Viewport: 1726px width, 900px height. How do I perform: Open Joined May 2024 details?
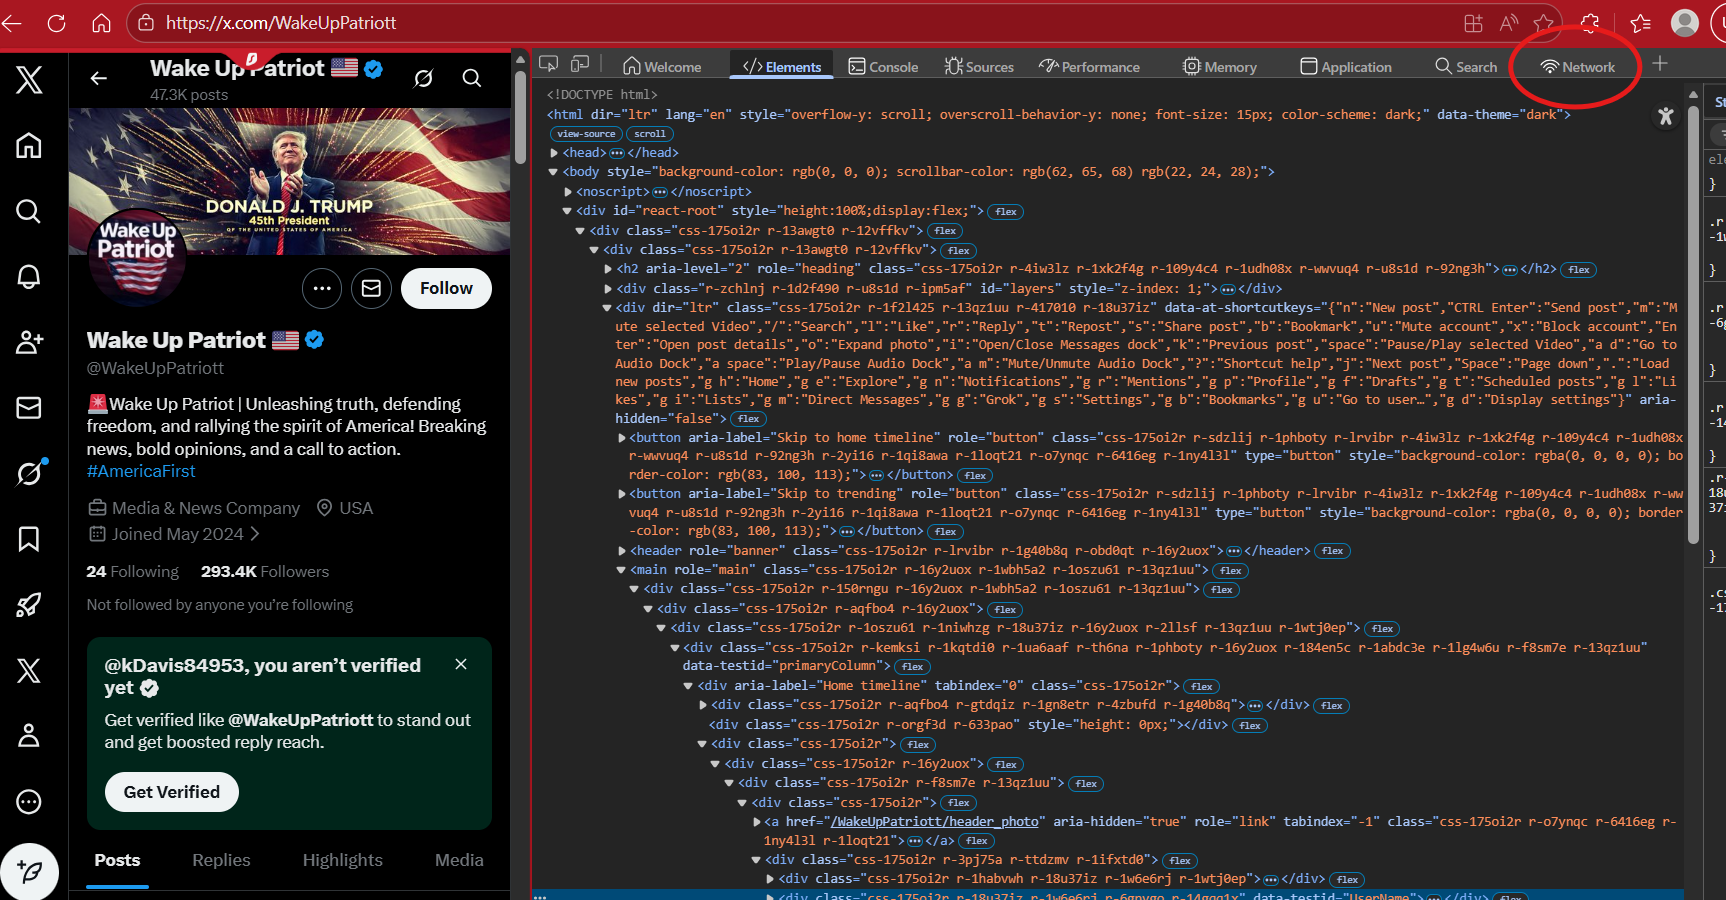coord(175,534)
